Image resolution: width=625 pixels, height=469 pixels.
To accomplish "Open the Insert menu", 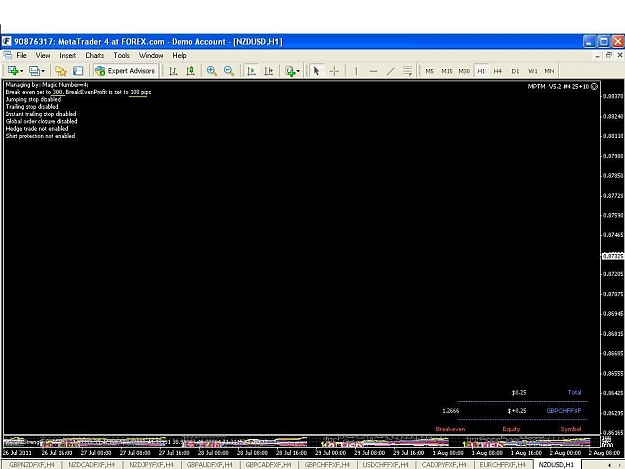I will (67, 55).
